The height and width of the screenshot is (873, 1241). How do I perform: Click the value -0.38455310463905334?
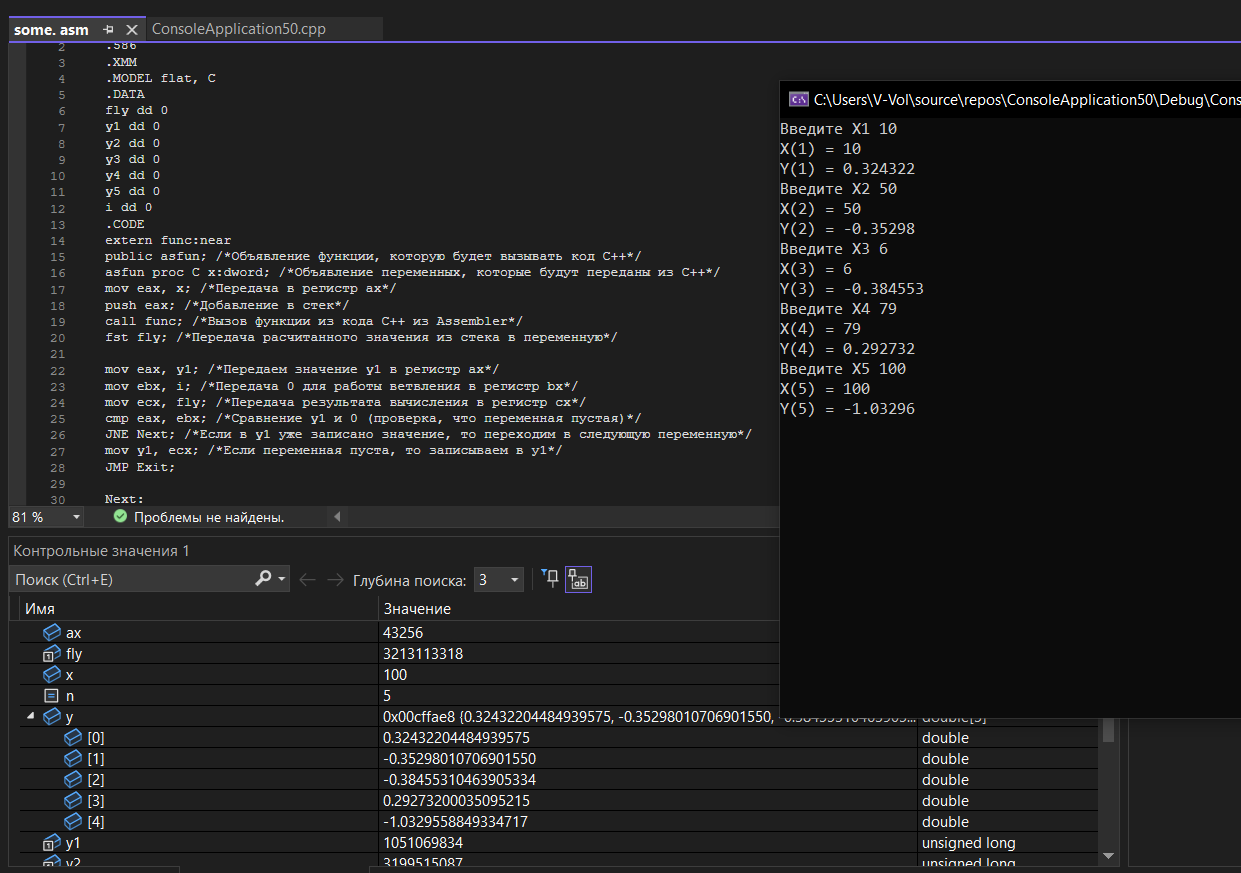459,780
